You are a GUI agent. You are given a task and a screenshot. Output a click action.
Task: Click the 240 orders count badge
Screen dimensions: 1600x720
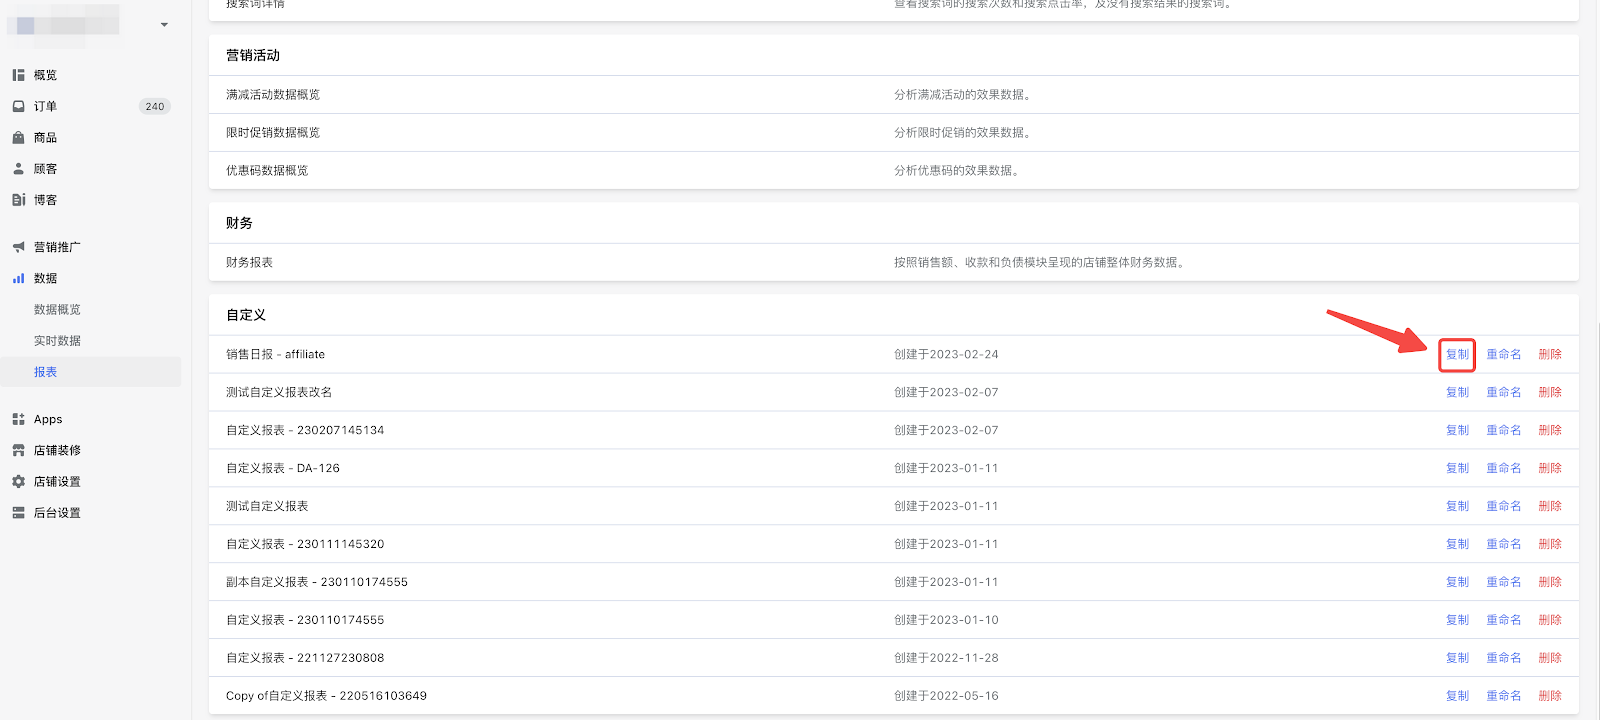click(x=155, y=106)
